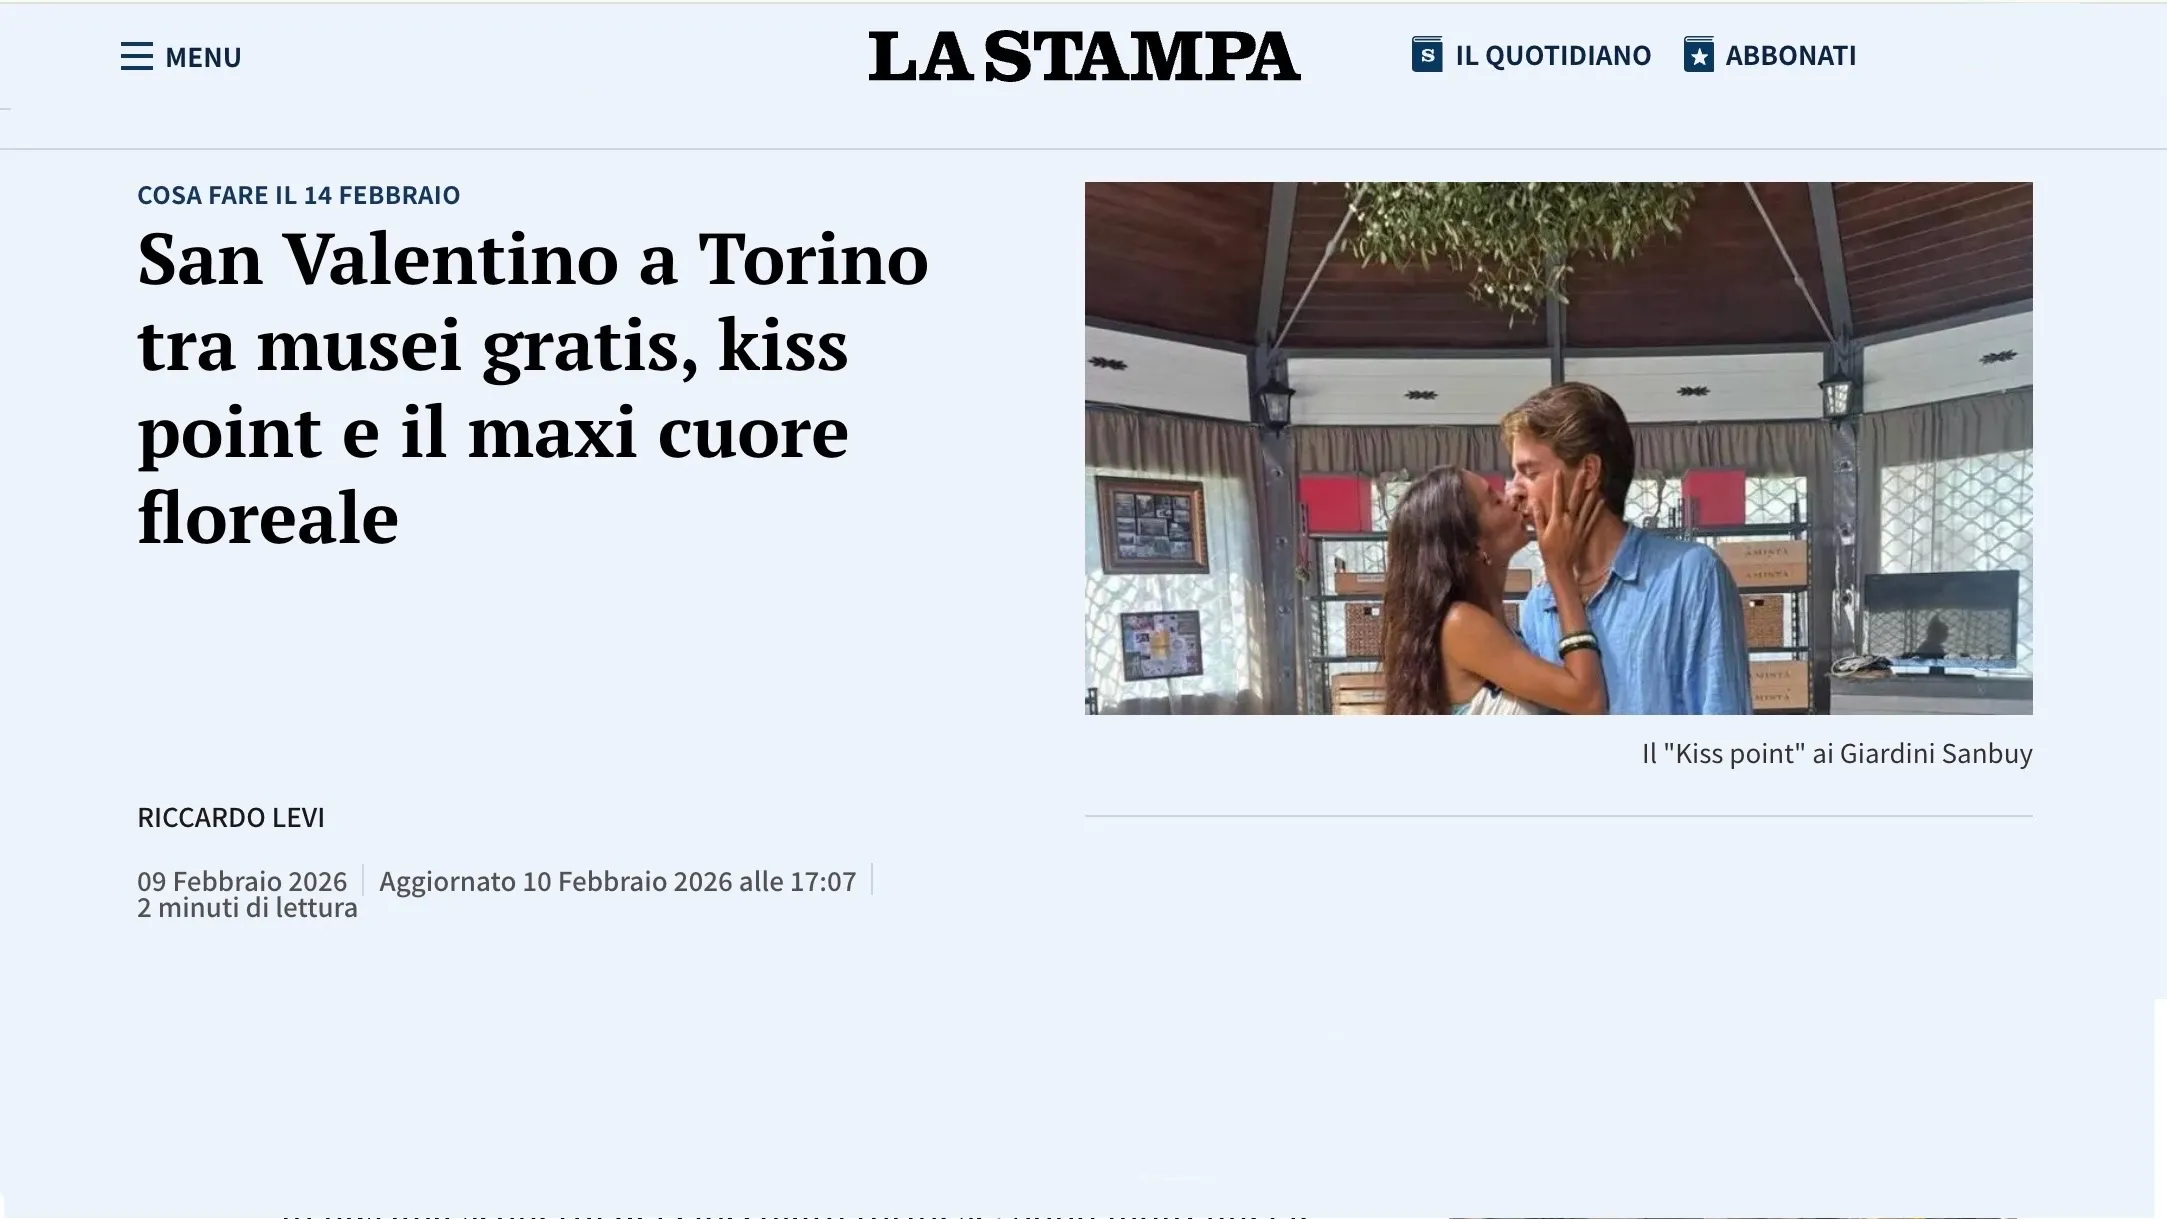The image size is (2167, 1219).
Task: Click the Il Quotidiano newspaper icon
Action: pos(1427,54)
